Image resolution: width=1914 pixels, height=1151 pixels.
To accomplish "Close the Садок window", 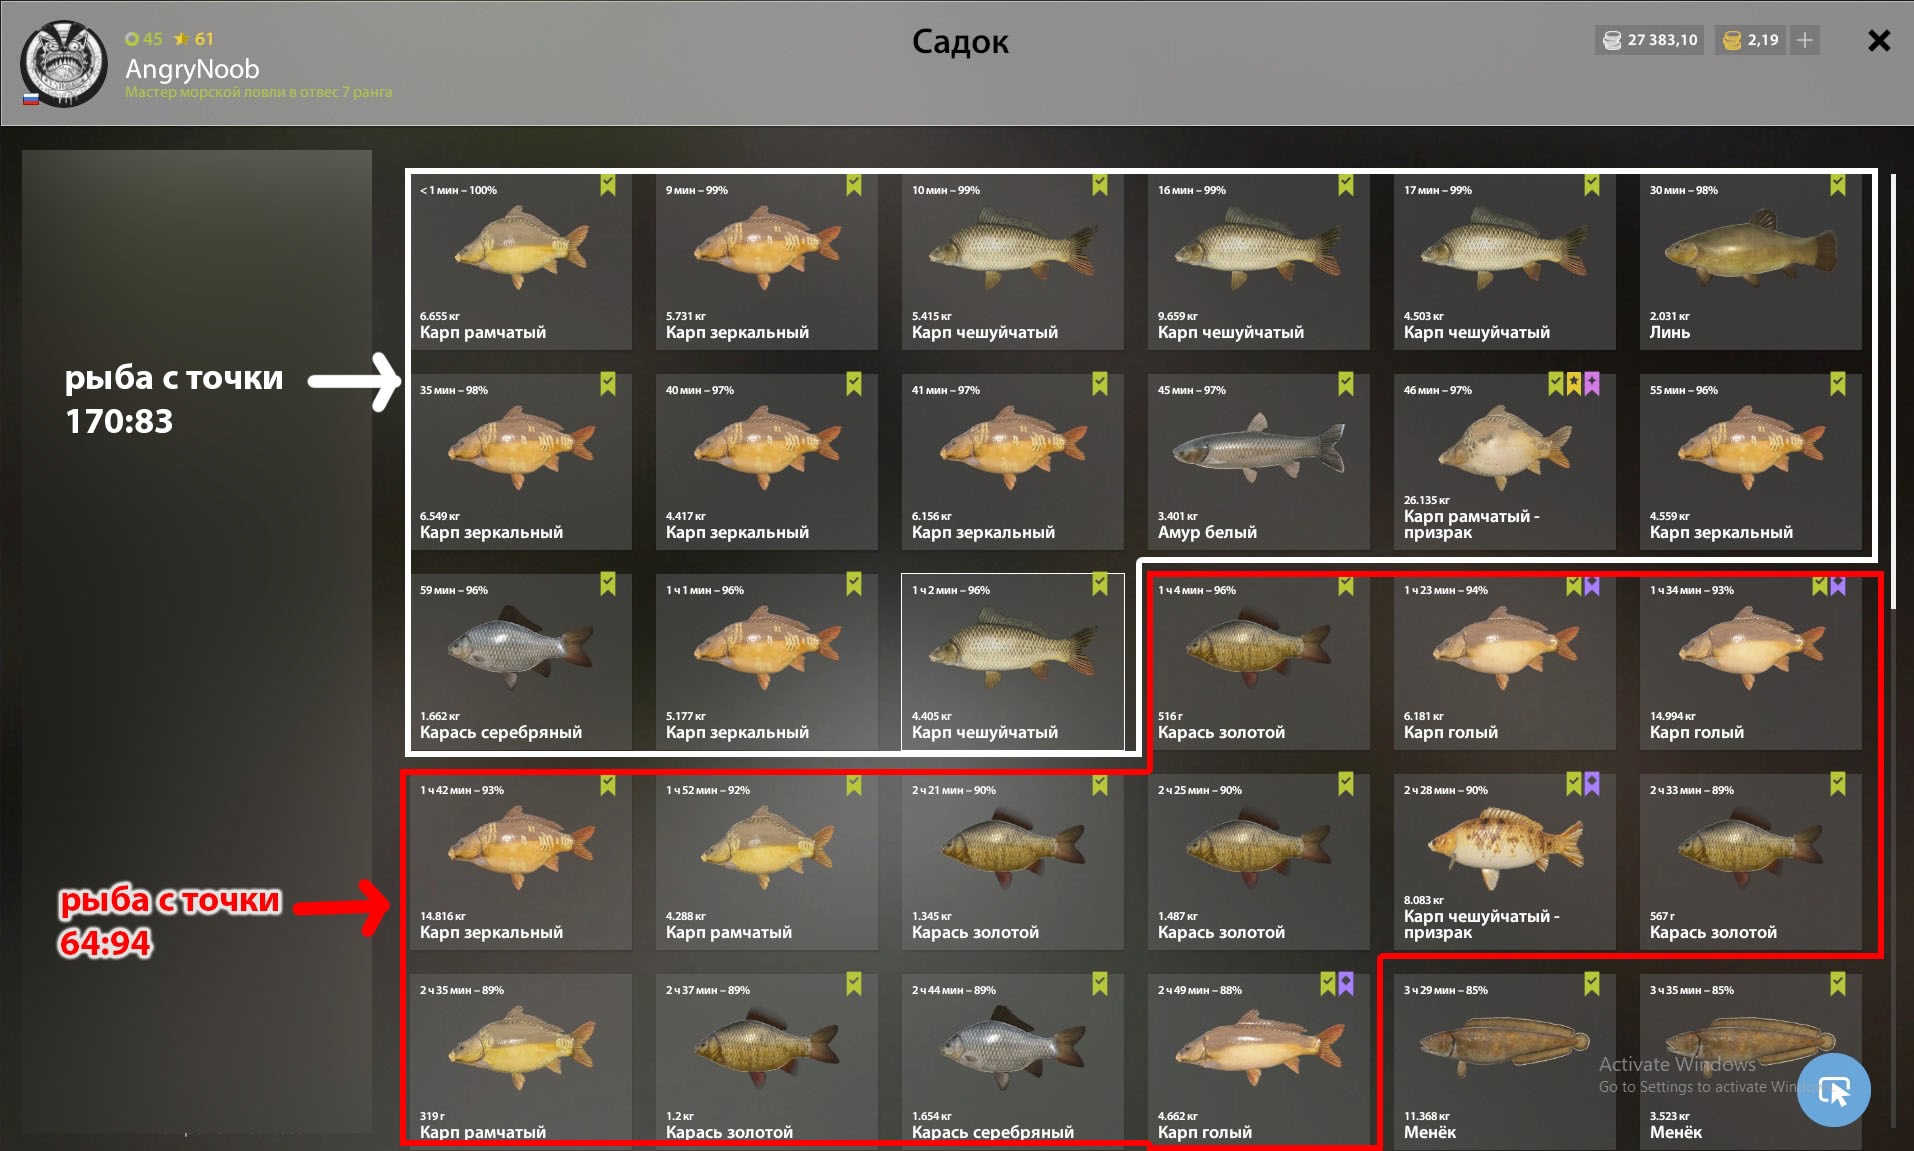I will 1879,40.
